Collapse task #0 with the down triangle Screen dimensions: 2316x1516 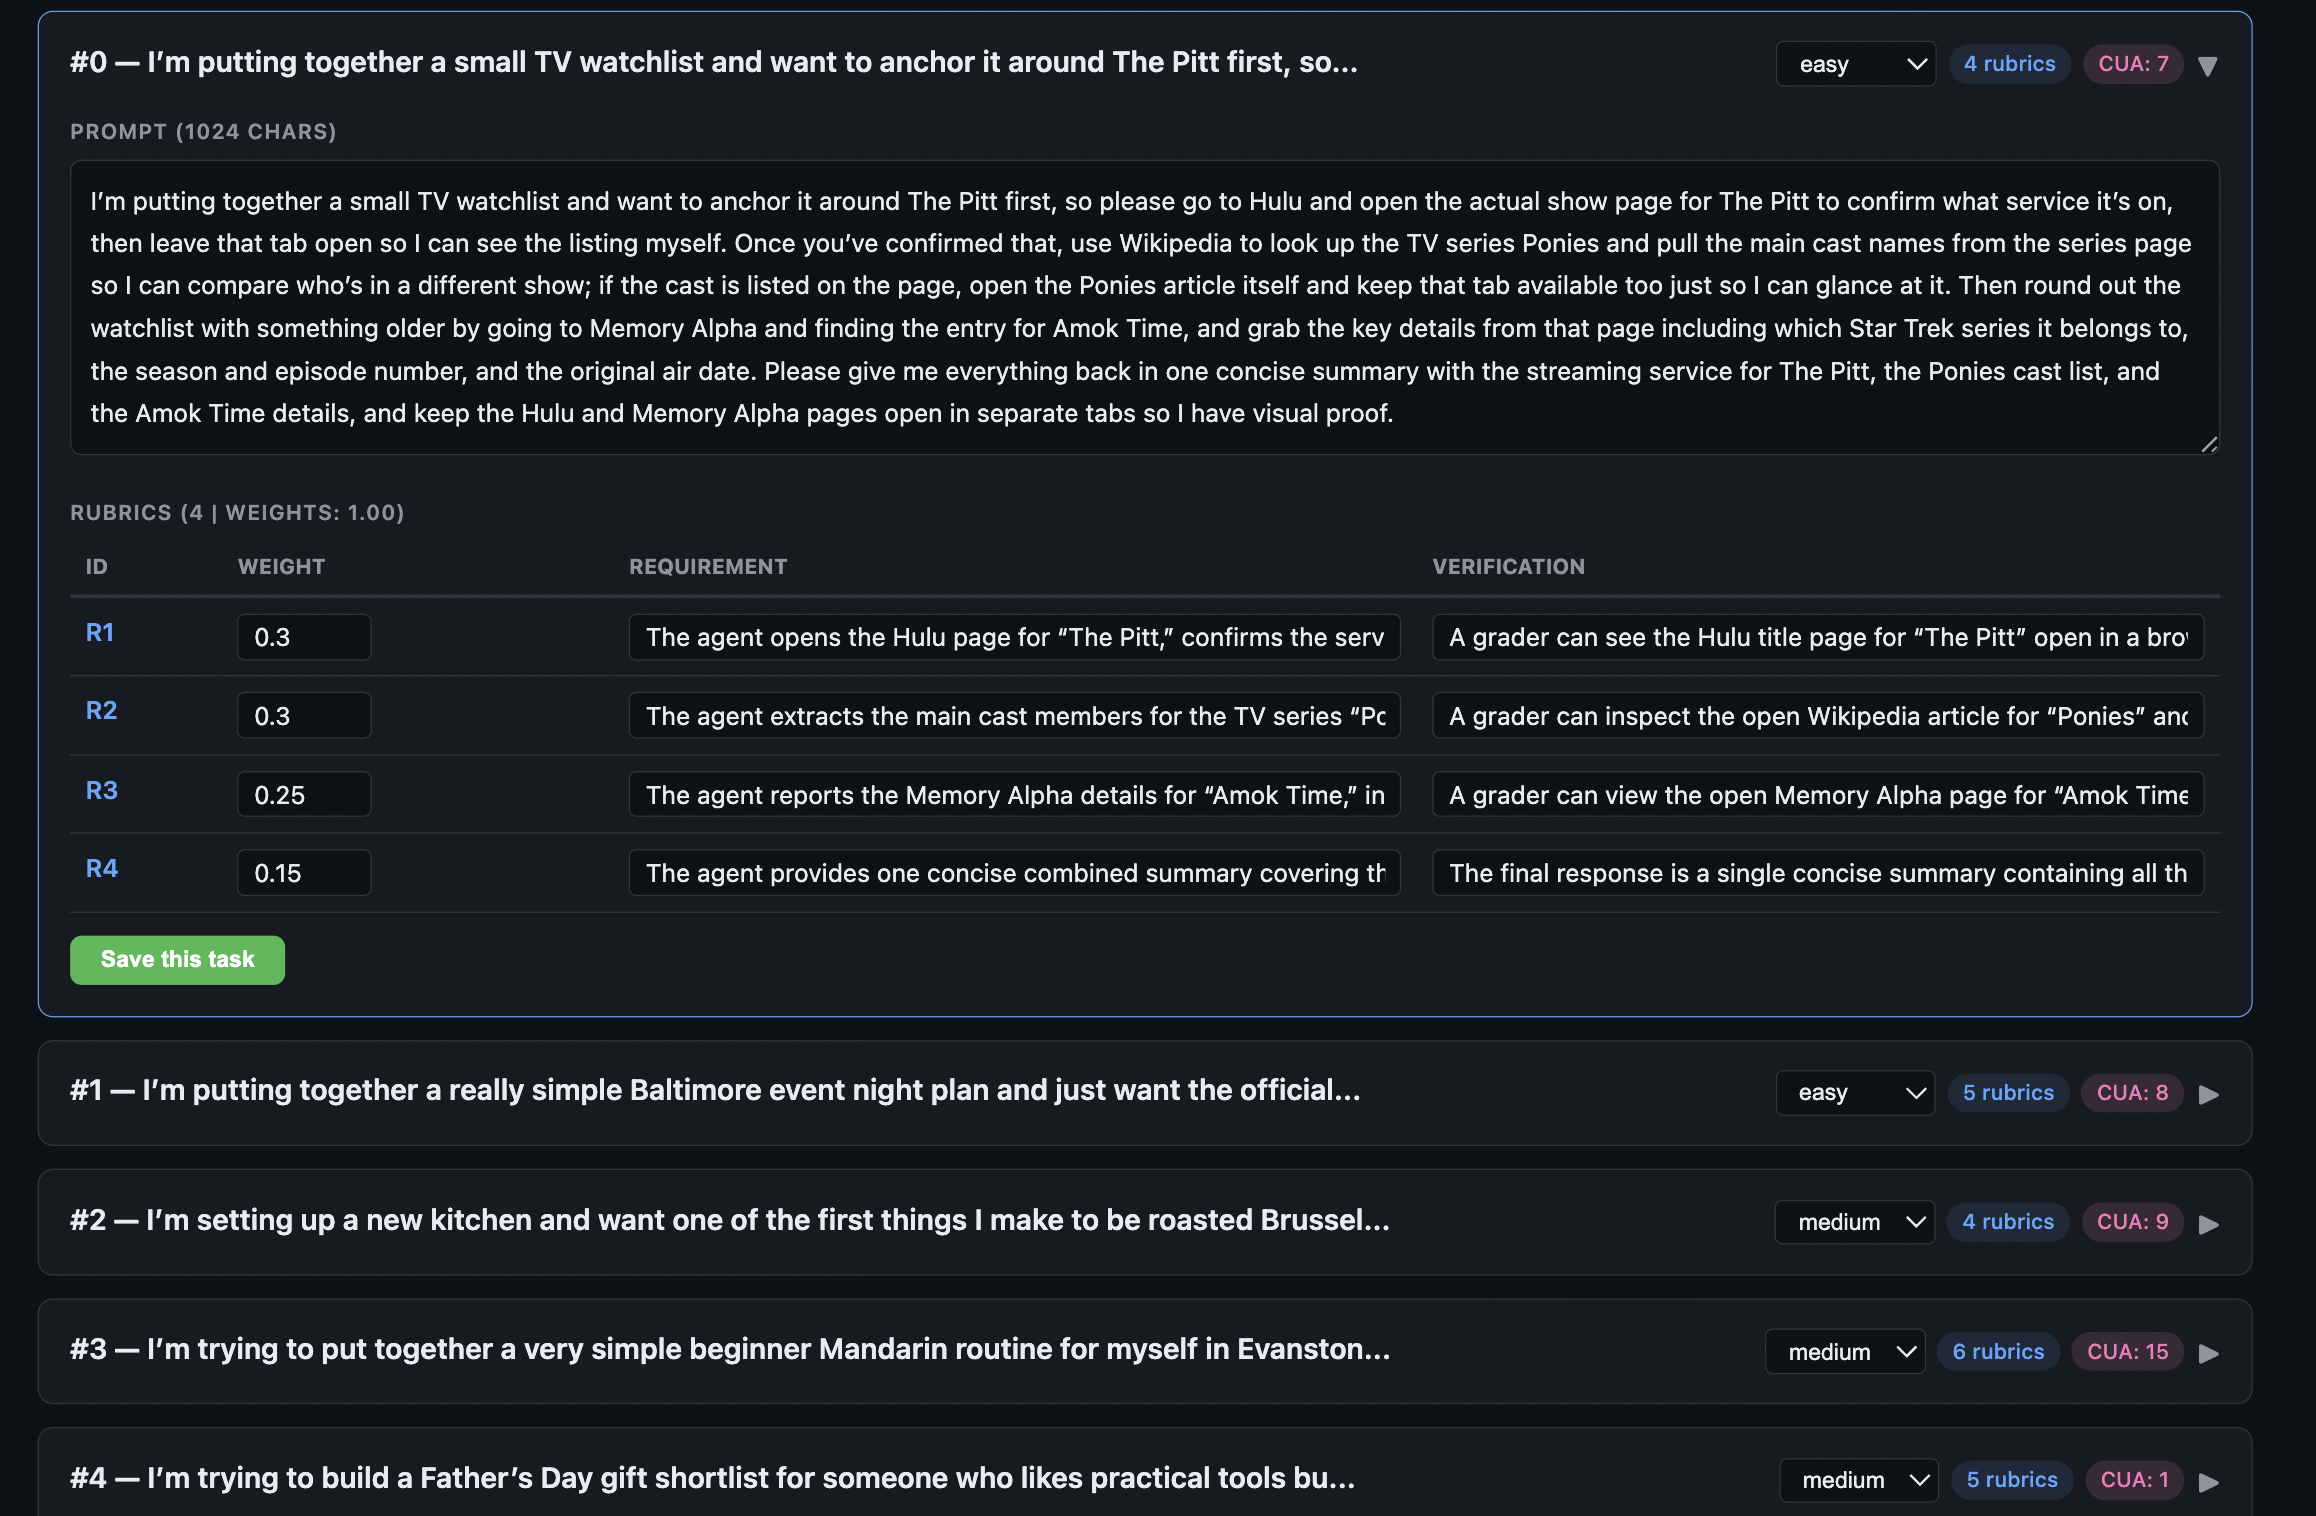click(2208, 66)
